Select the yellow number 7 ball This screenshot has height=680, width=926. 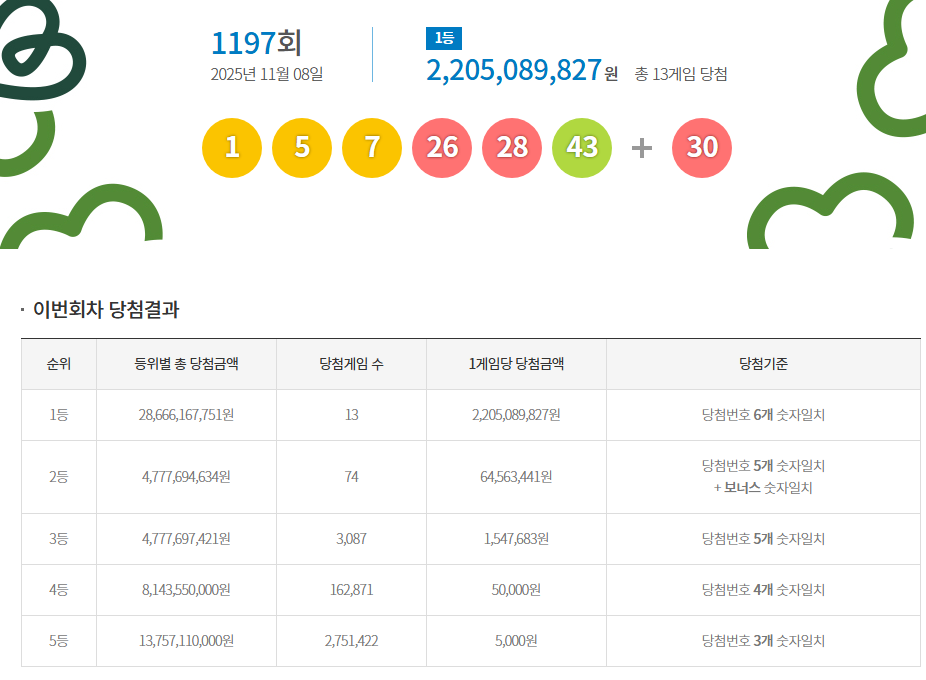[372, 148]
